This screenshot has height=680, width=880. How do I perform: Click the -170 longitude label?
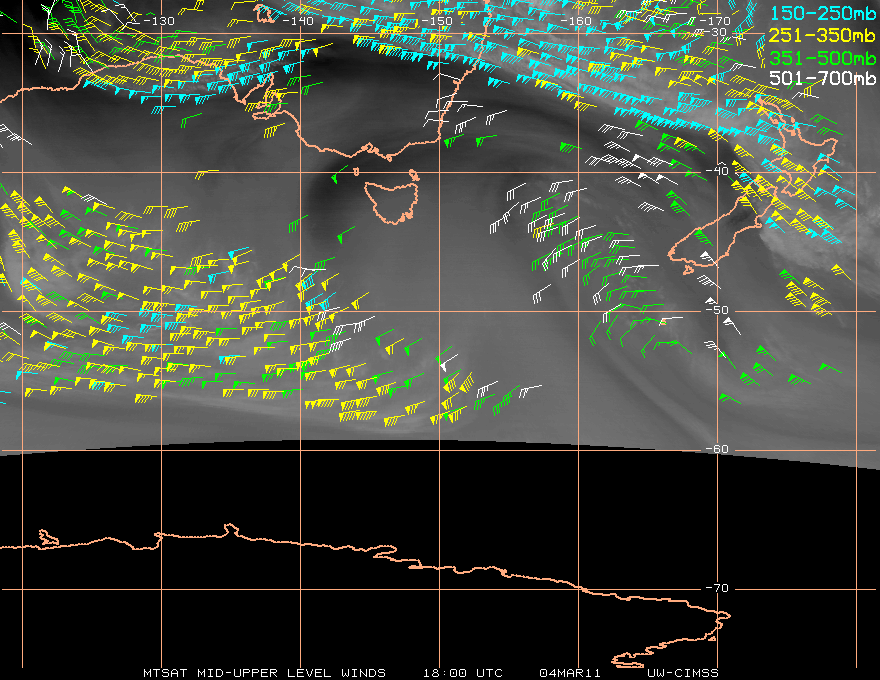coord(714,20)
